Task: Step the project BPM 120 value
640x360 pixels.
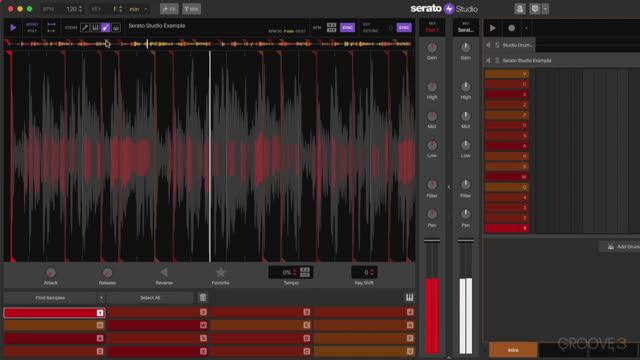Action: pyautogui.click(x=80, y=9)
